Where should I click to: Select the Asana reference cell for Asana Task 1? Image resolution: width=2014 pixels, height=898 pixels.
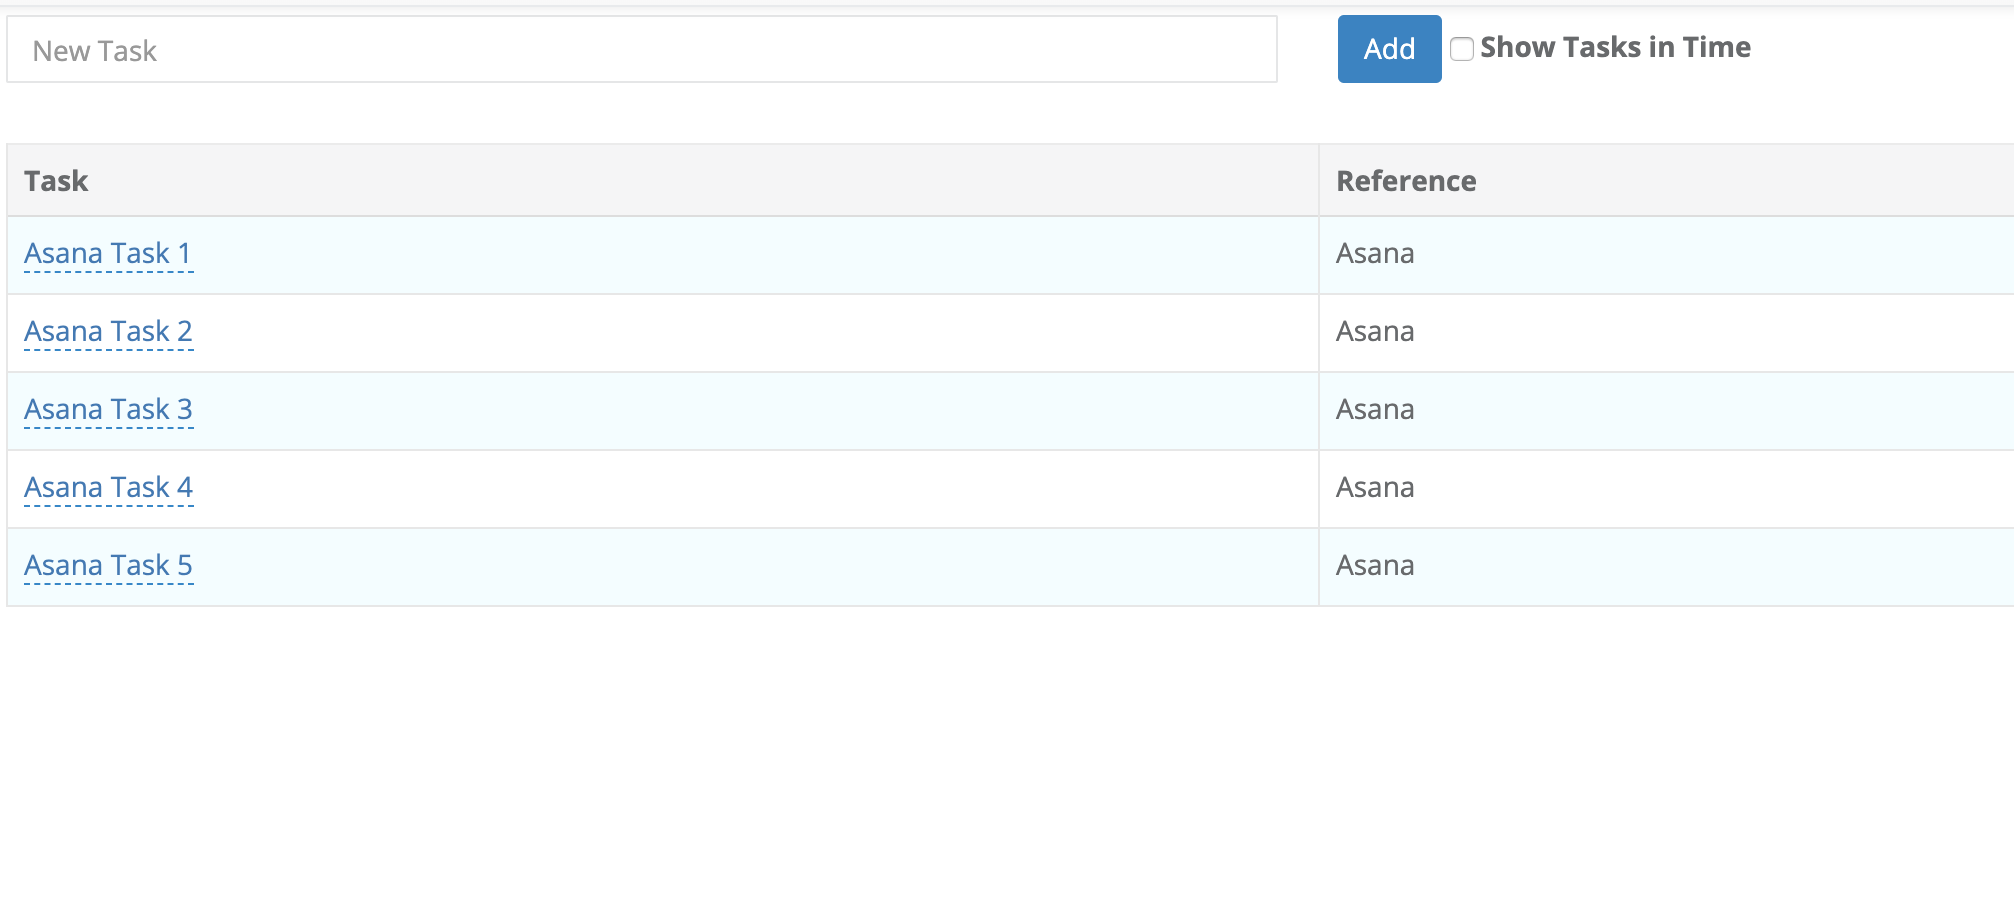1666,255
